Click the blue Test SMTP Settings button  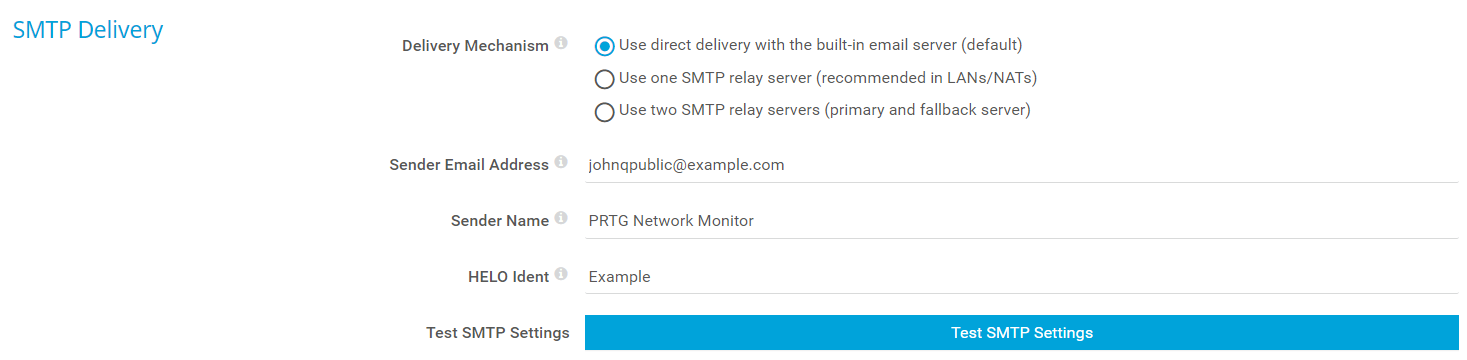tap(1021, 332)
